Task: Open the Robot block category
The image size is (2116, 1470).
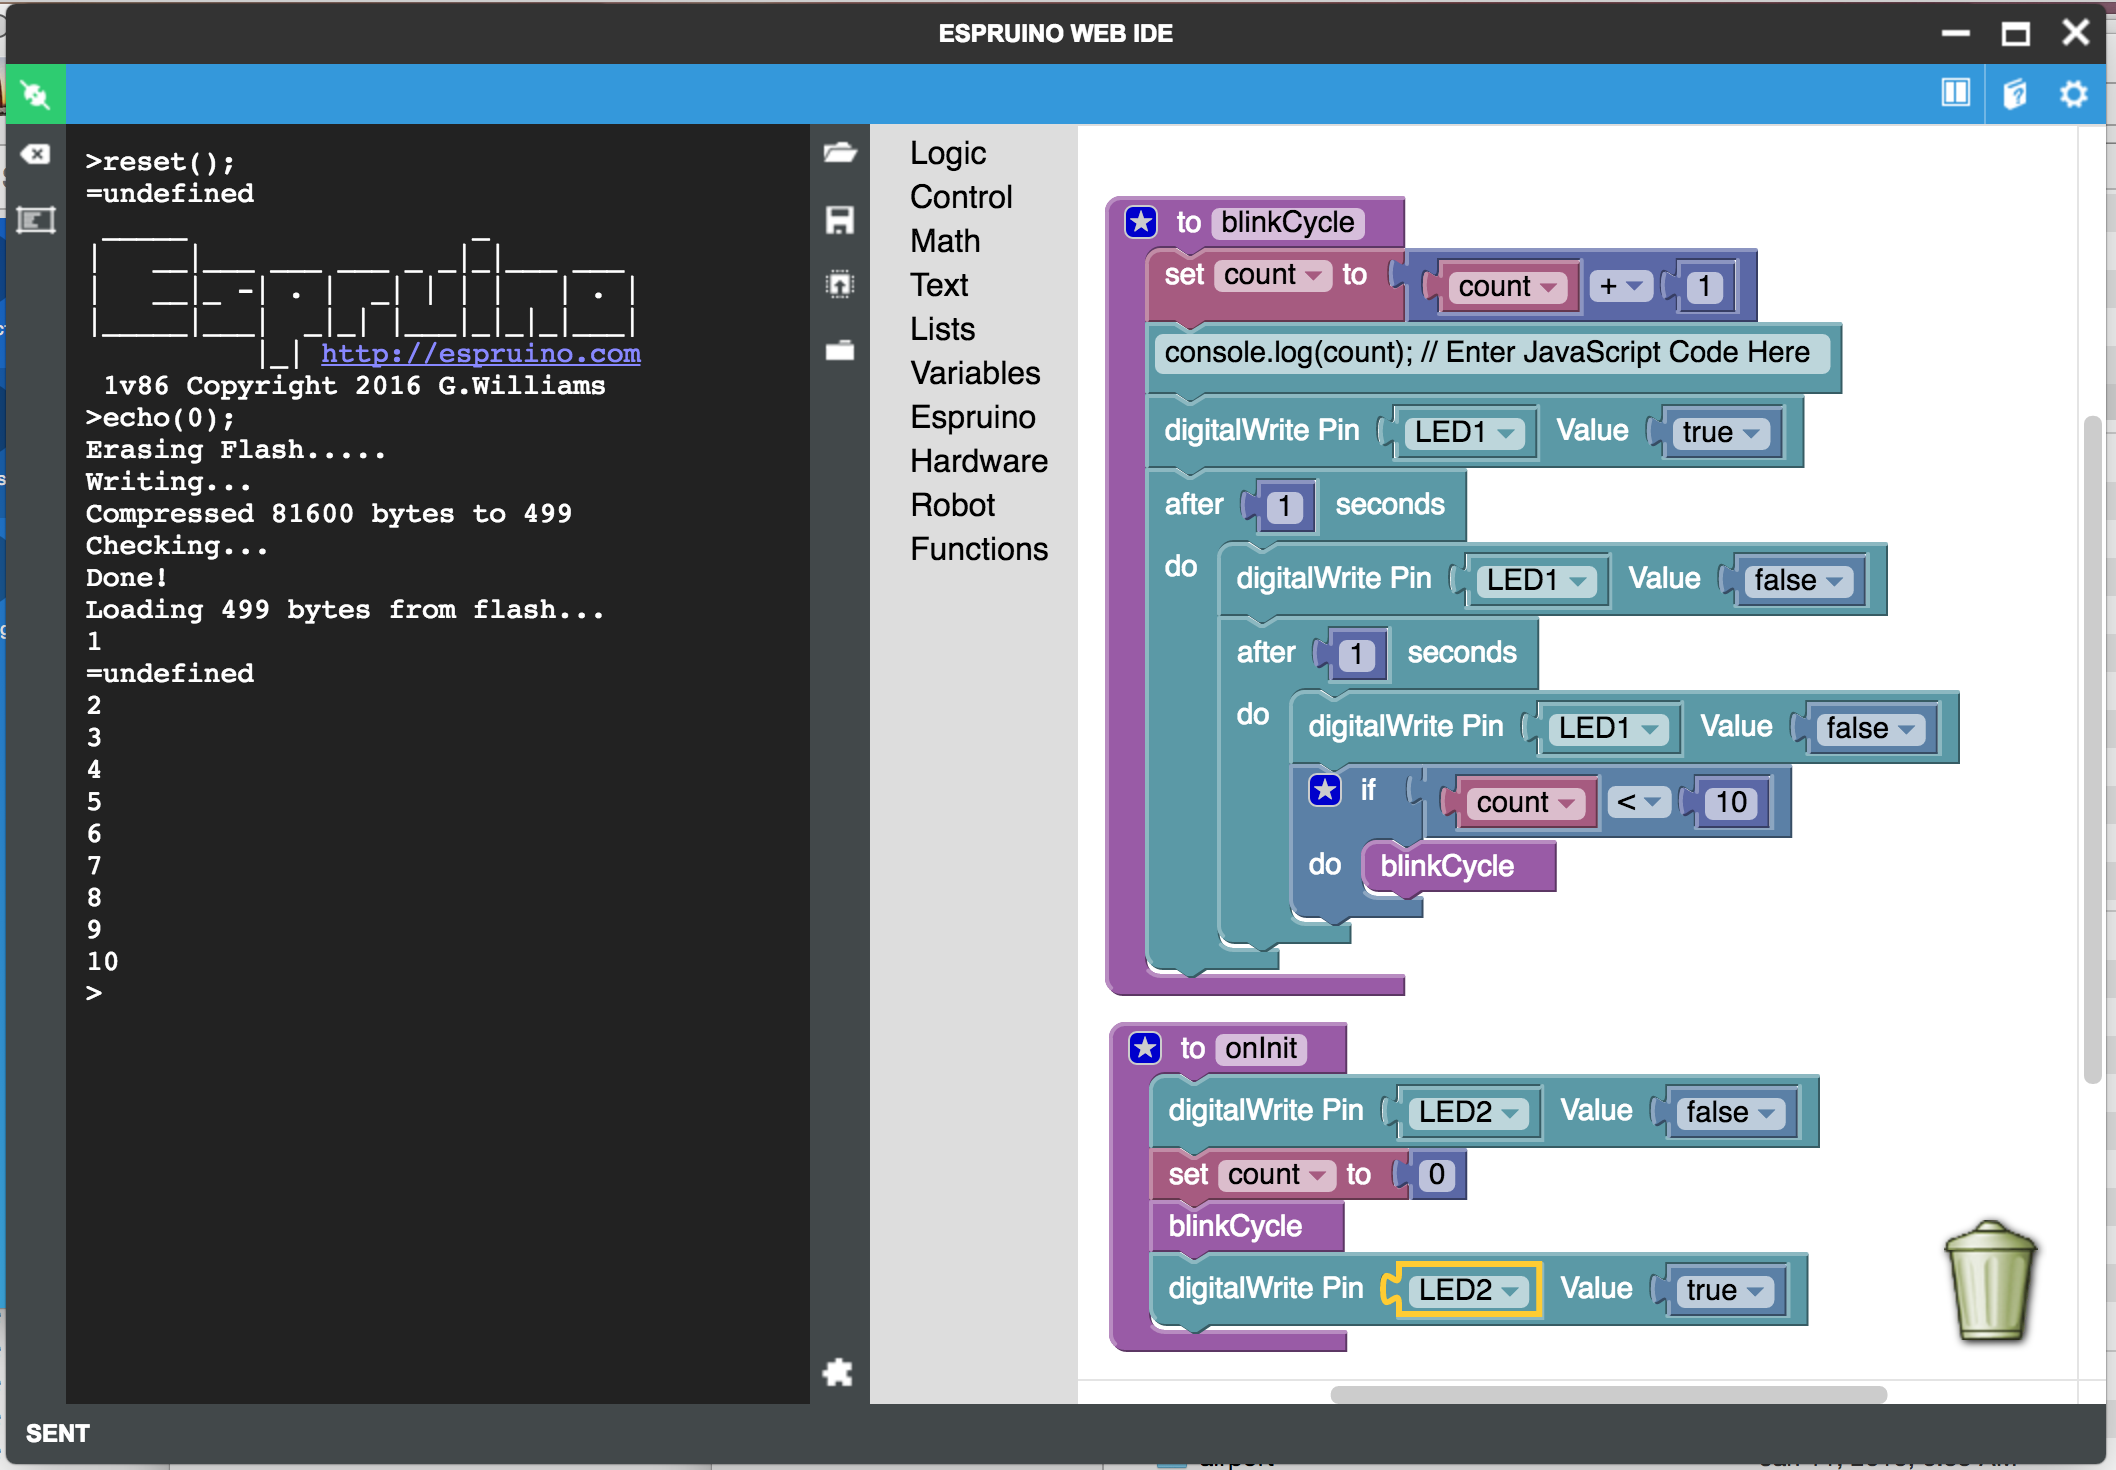Action: (x=952, y=505)
